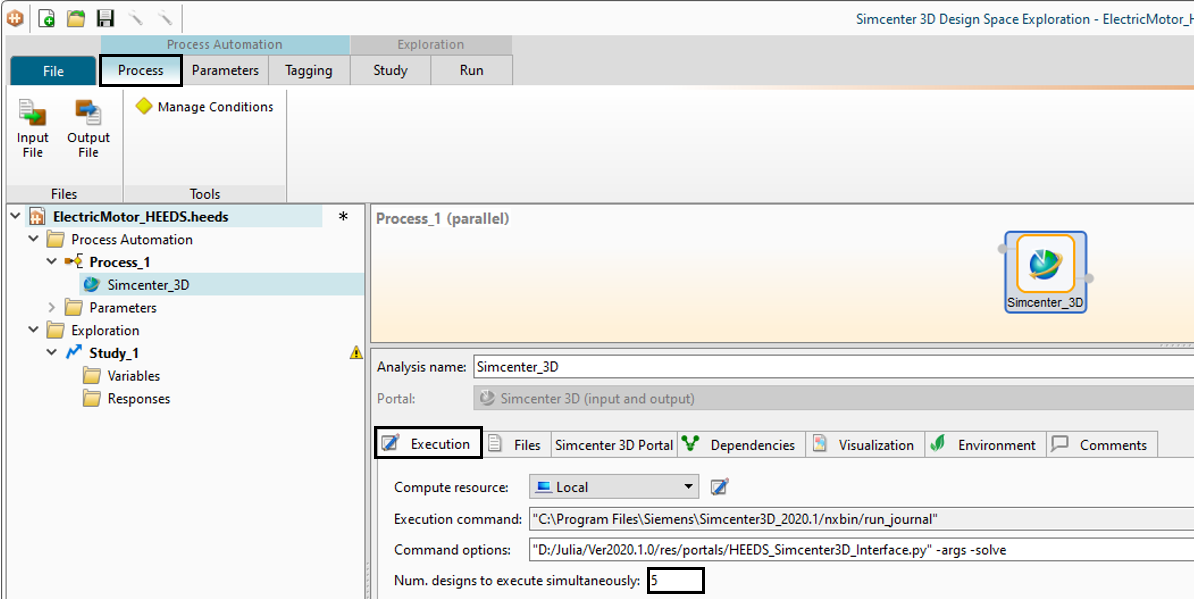1194x599 pixels.
Task: Click the New project icon in title bar
Action: pyautogui.click(x=46, y=18)
